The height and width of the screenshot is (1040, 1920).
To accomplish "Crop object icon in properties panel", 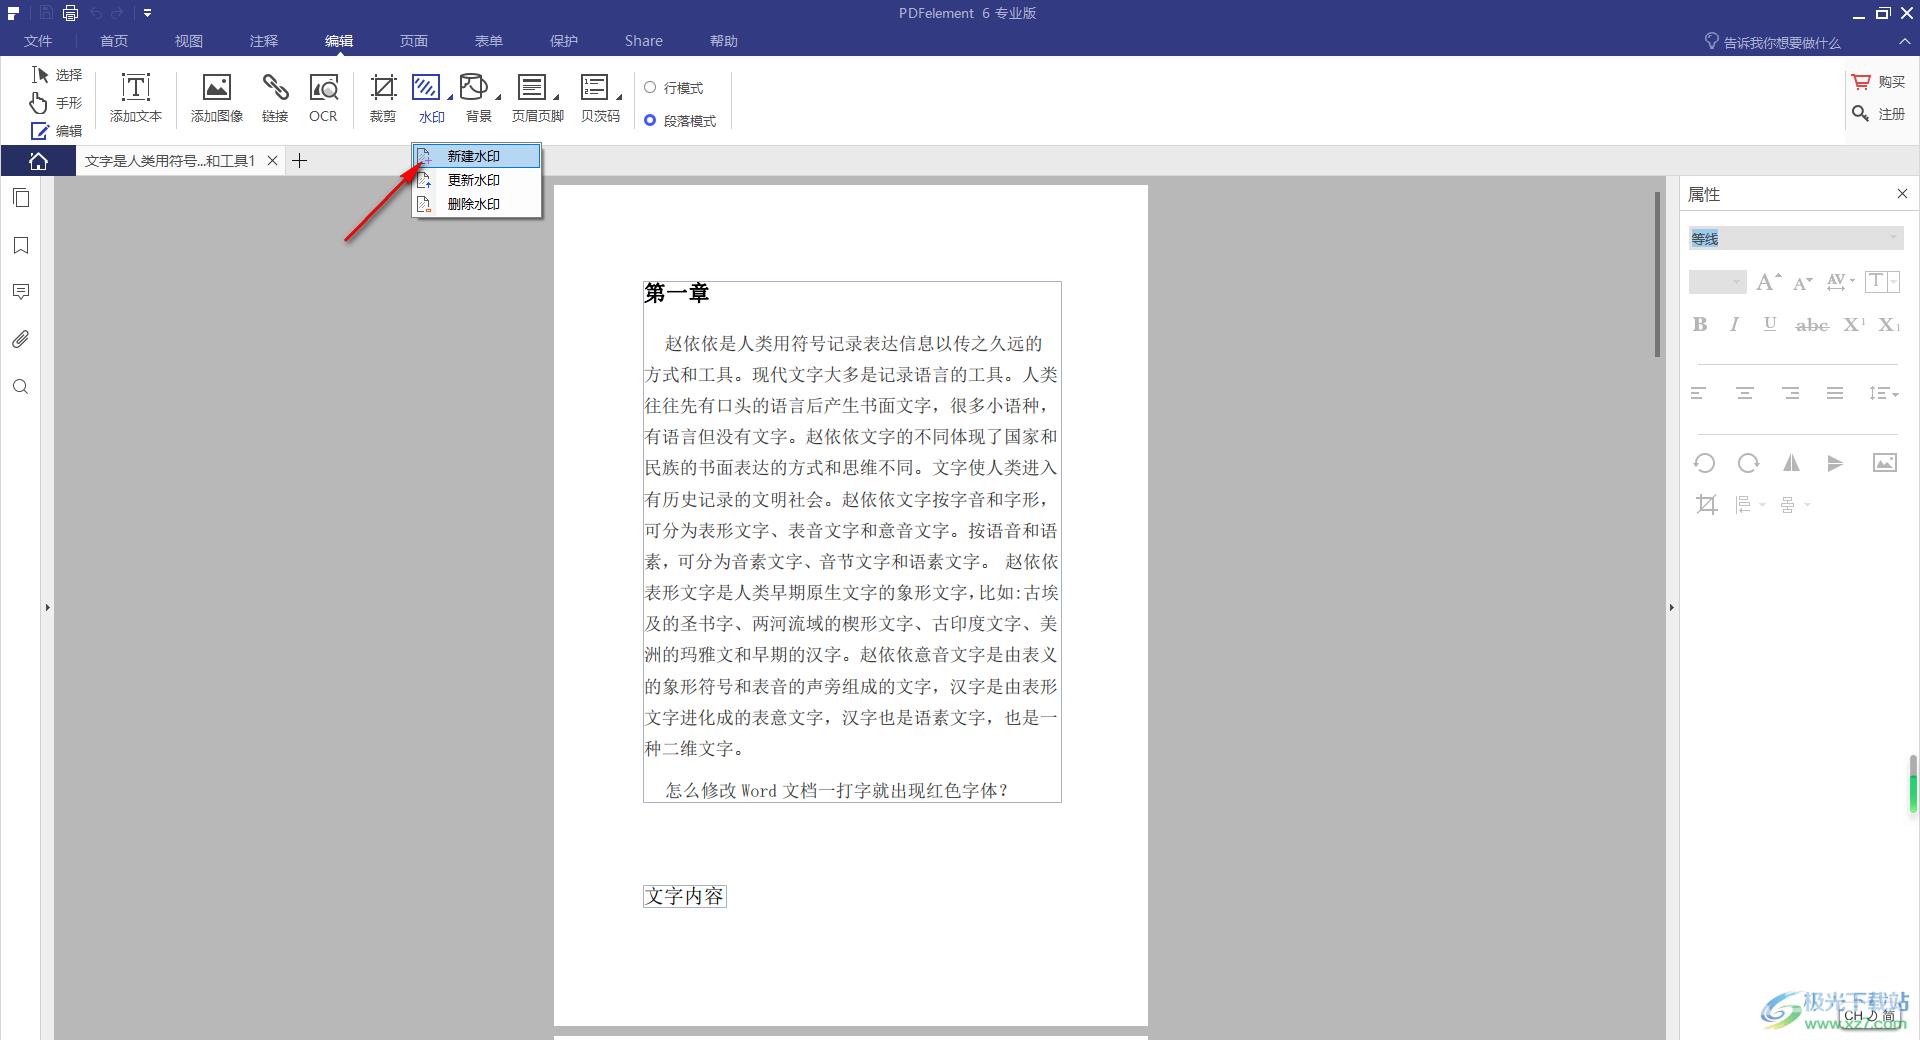I will click(x=1707, y=505).
